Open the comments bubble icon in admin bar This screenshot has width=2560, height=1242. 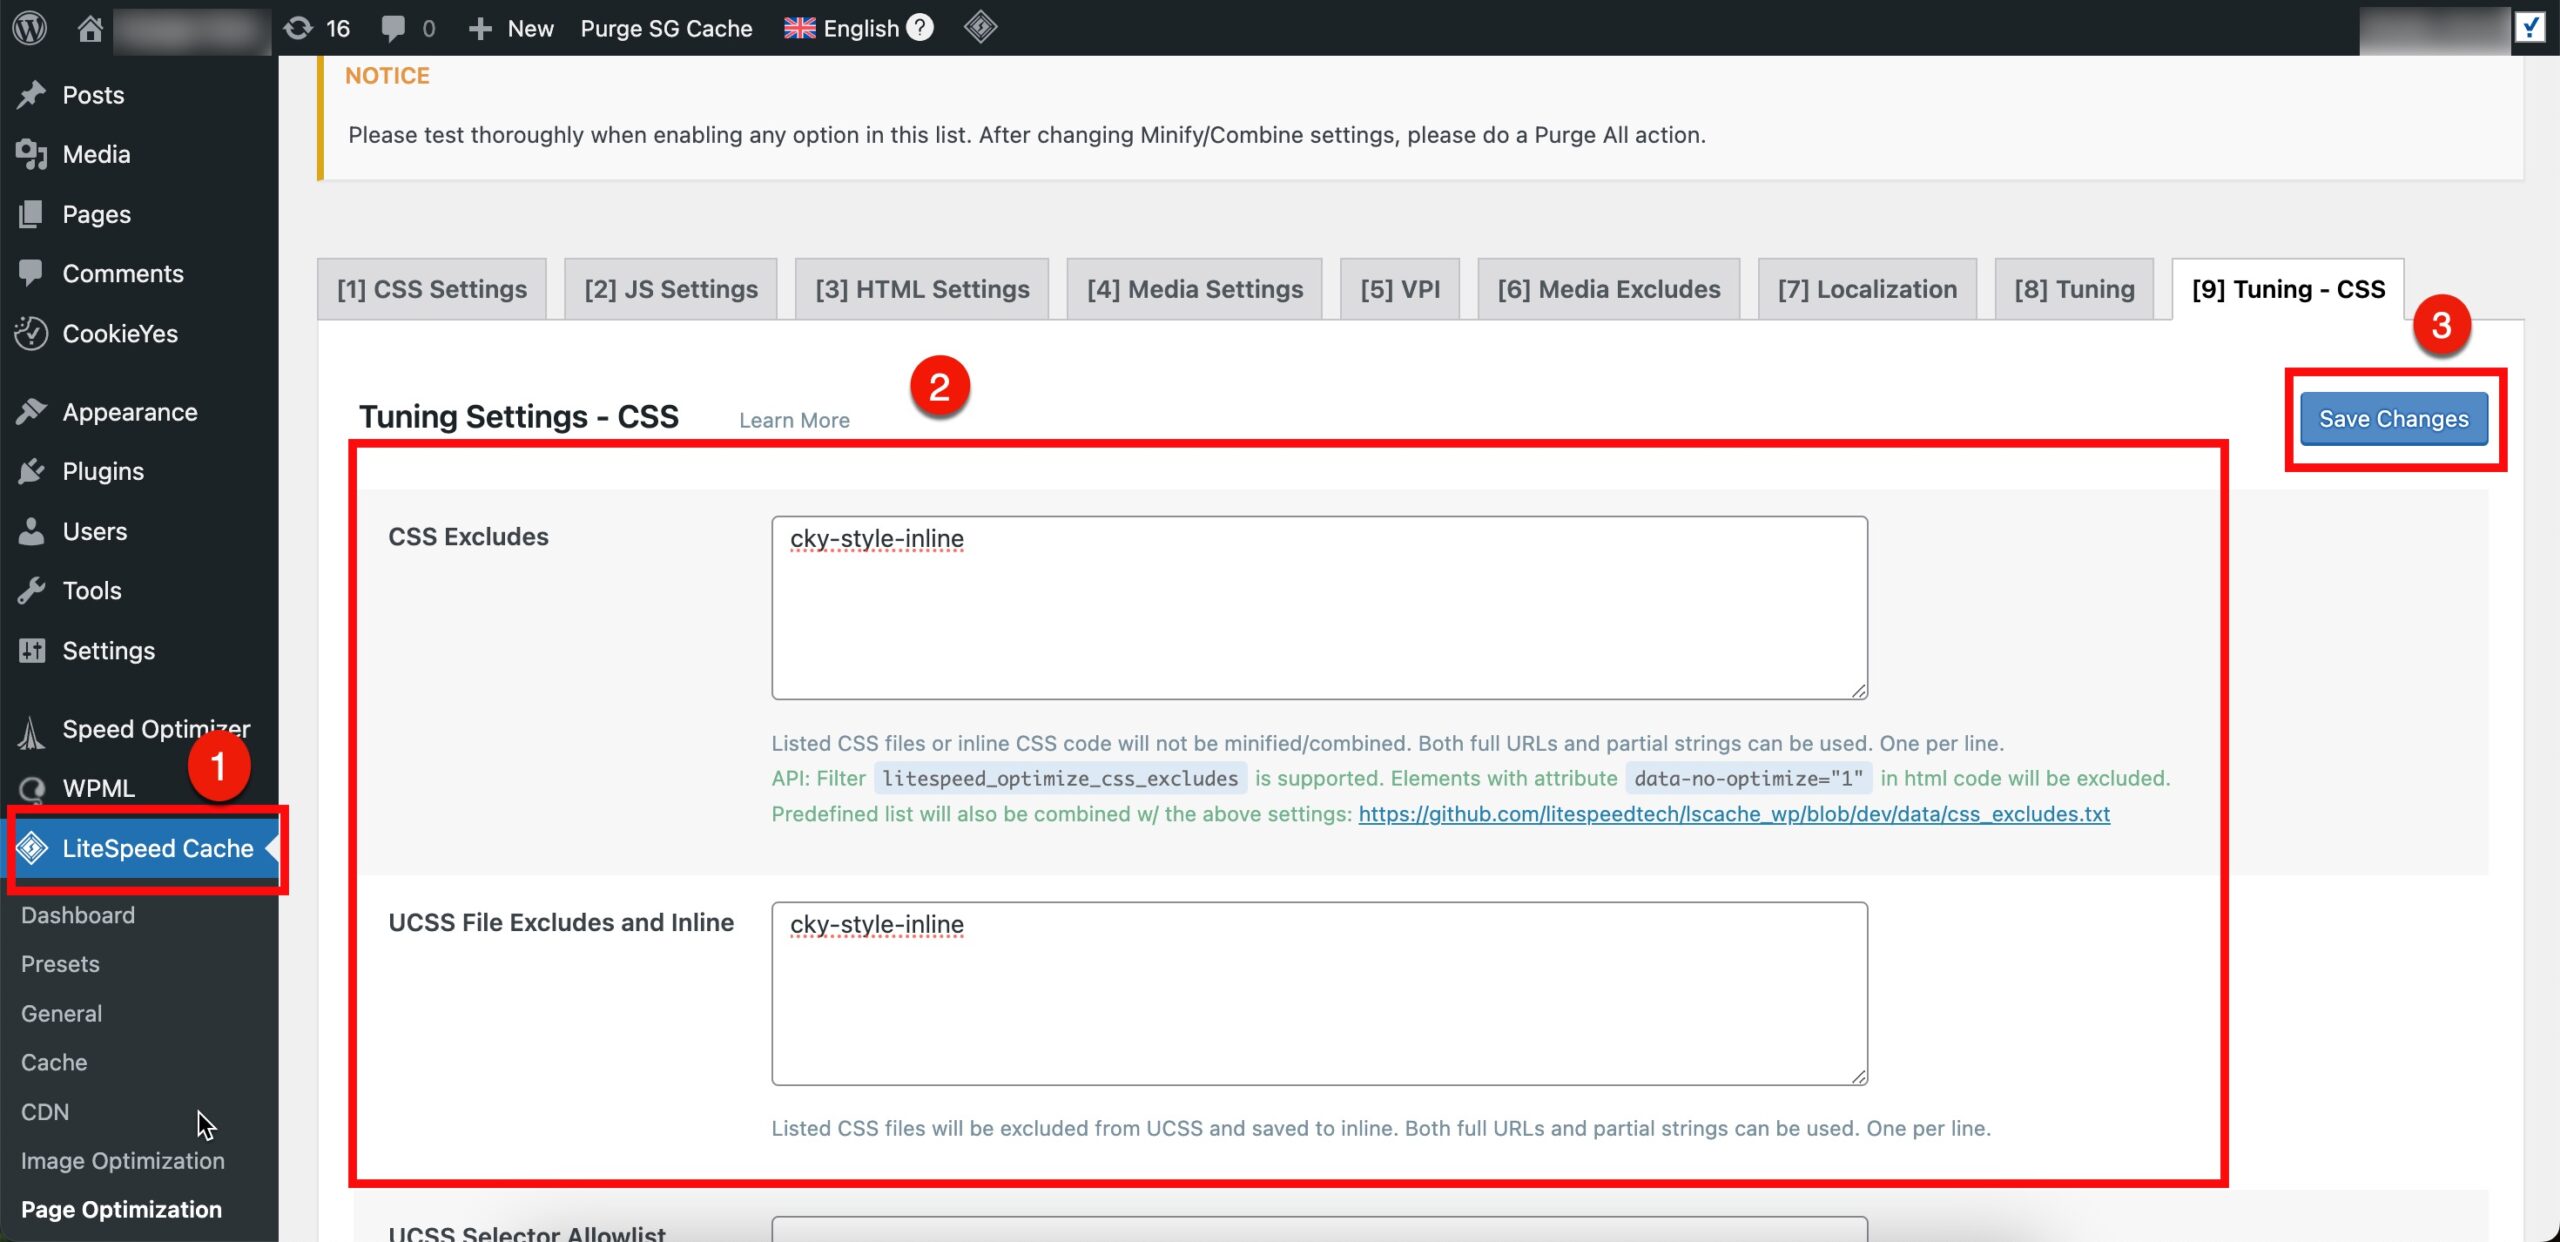pos(393,28)
